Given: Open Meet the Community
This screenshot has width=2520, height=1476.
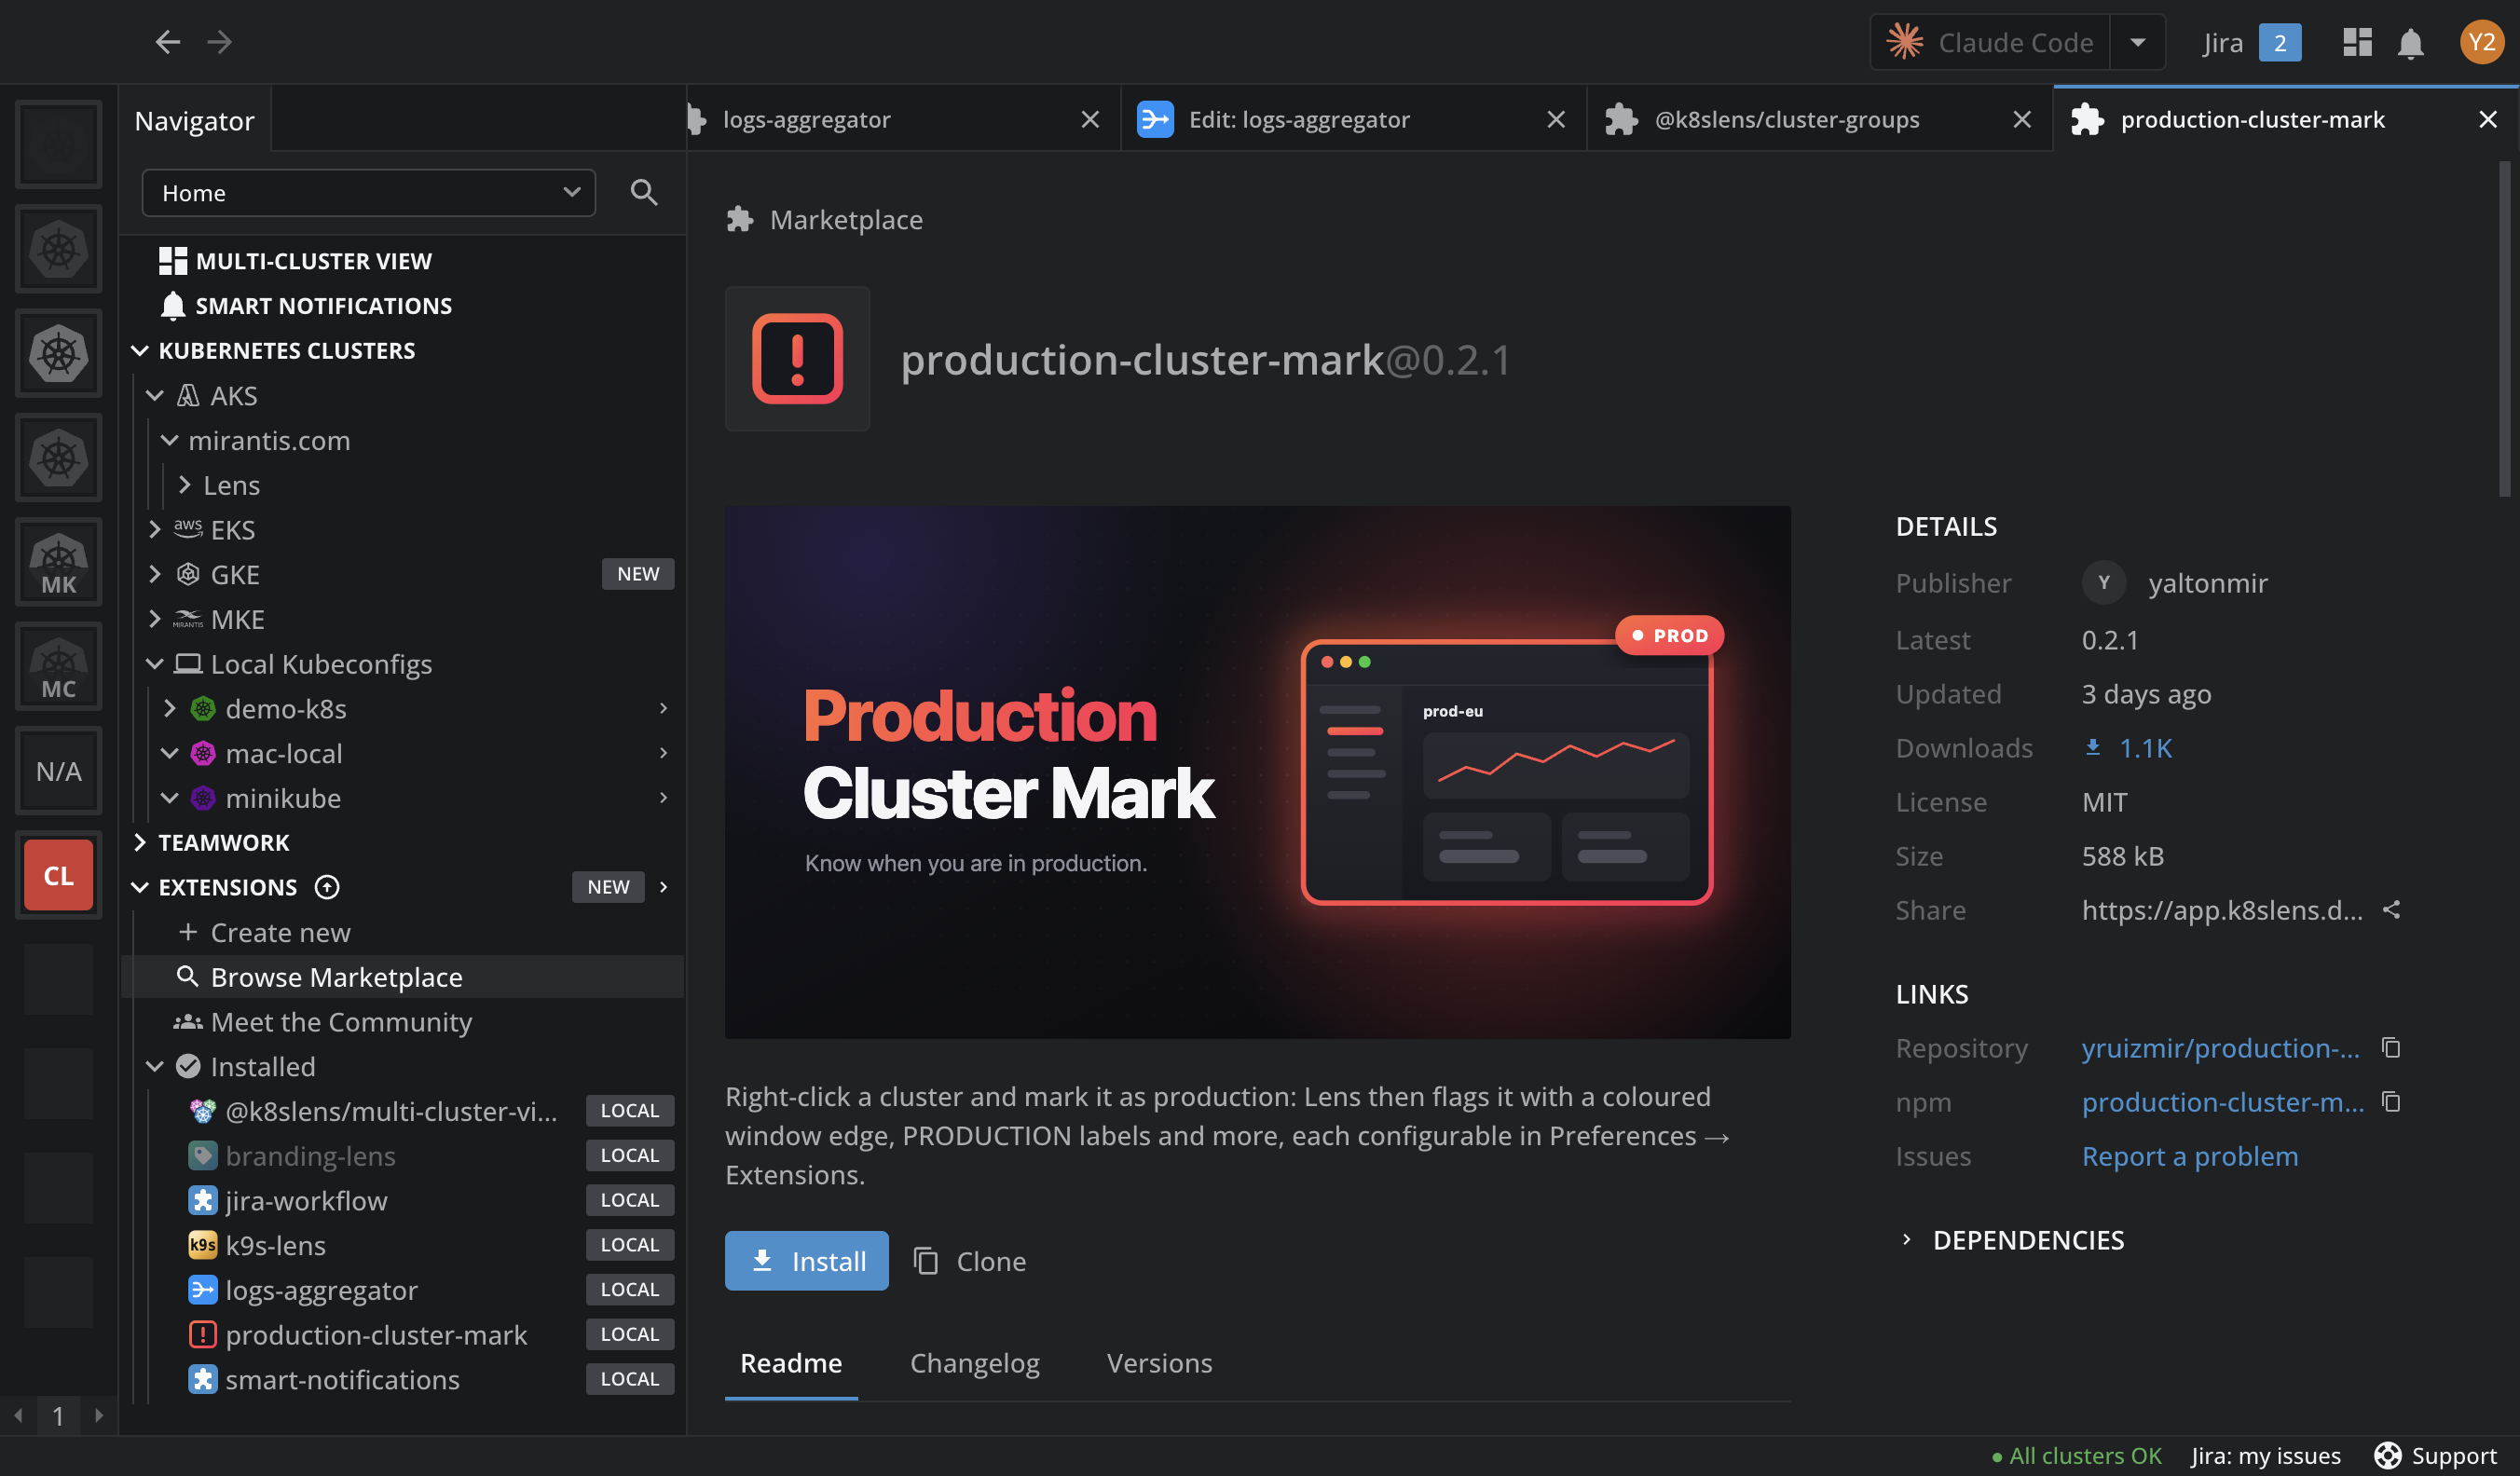Looking at the screenshot, I should click(x=322, y=1022).
